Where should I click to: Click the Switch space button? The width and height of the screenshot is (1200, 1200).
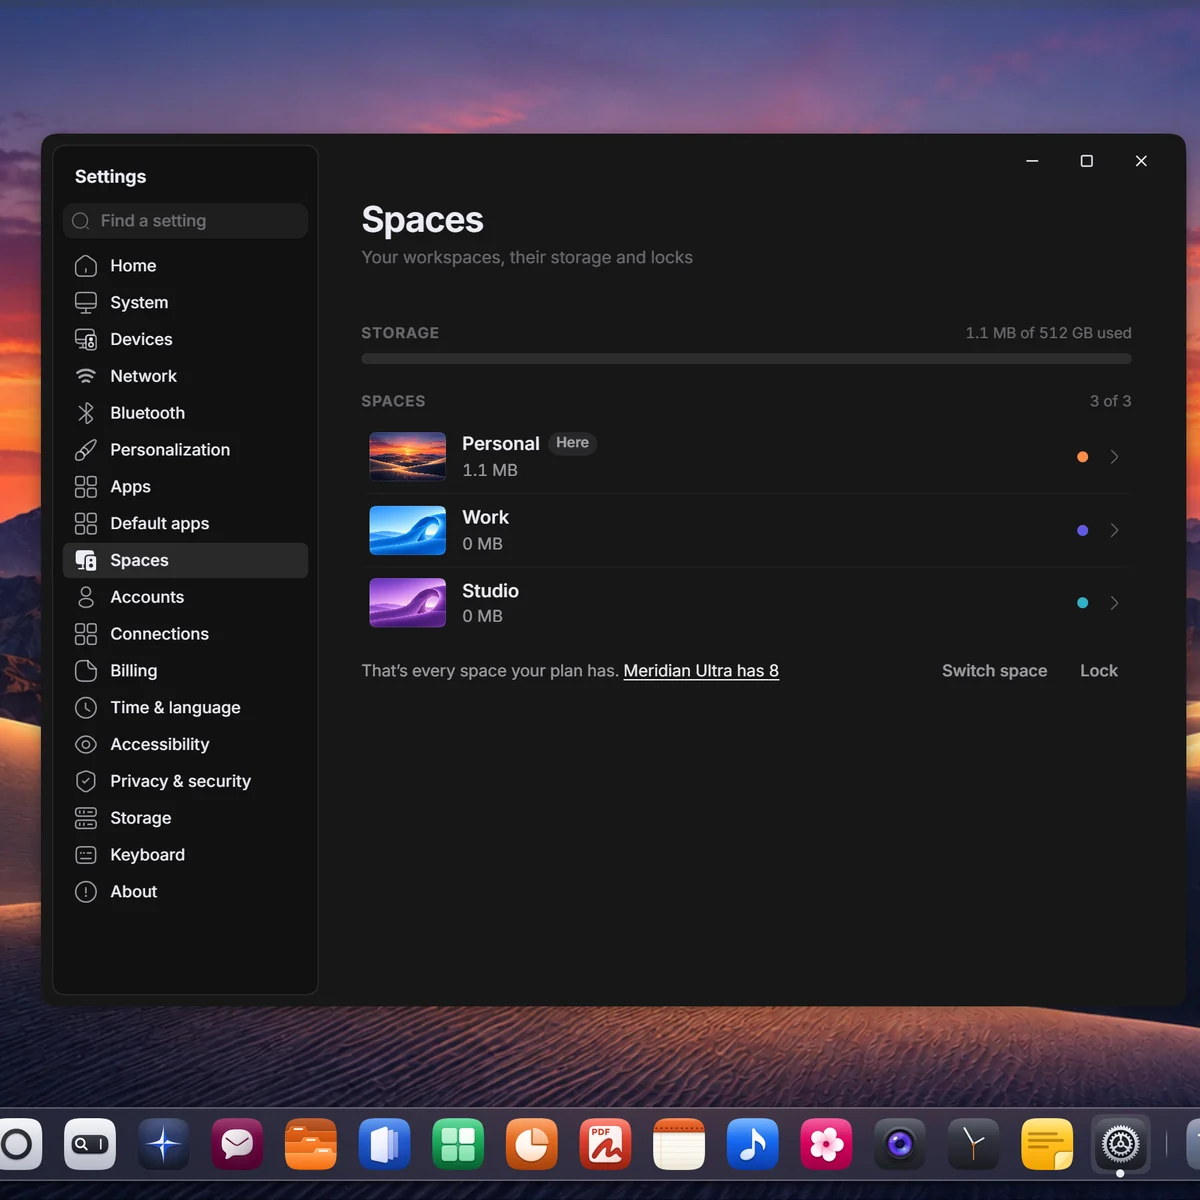pyautogui.click(x=995, y=671)
